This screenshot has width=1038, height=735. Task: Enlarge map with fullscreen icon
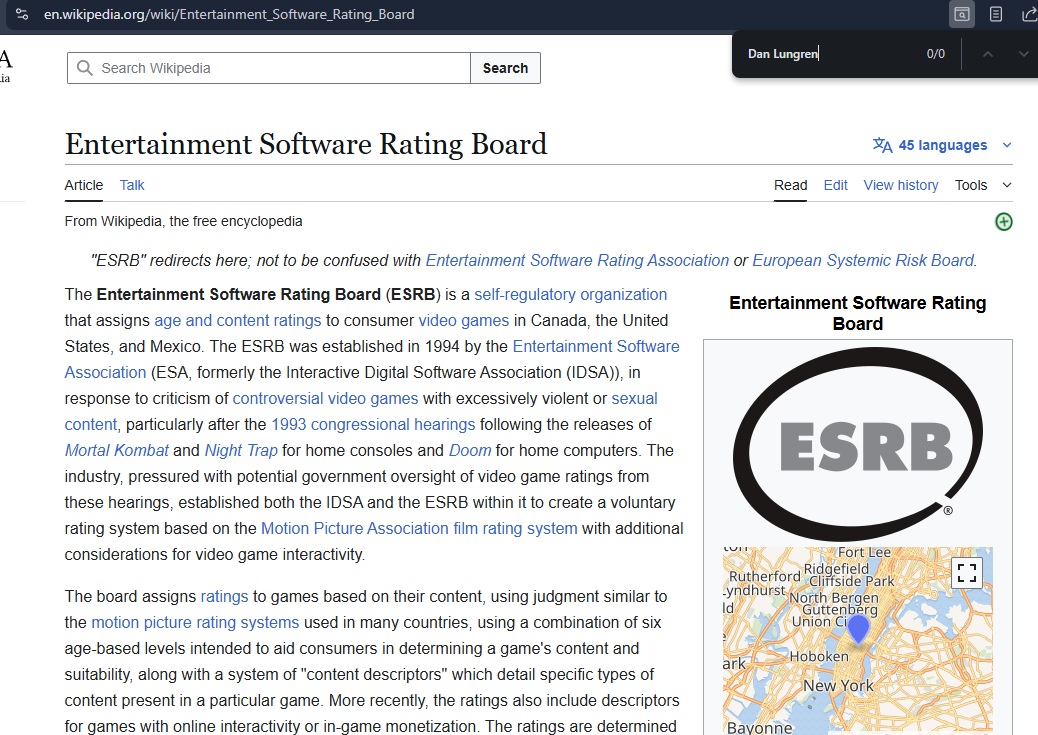(x=967, y=572)
